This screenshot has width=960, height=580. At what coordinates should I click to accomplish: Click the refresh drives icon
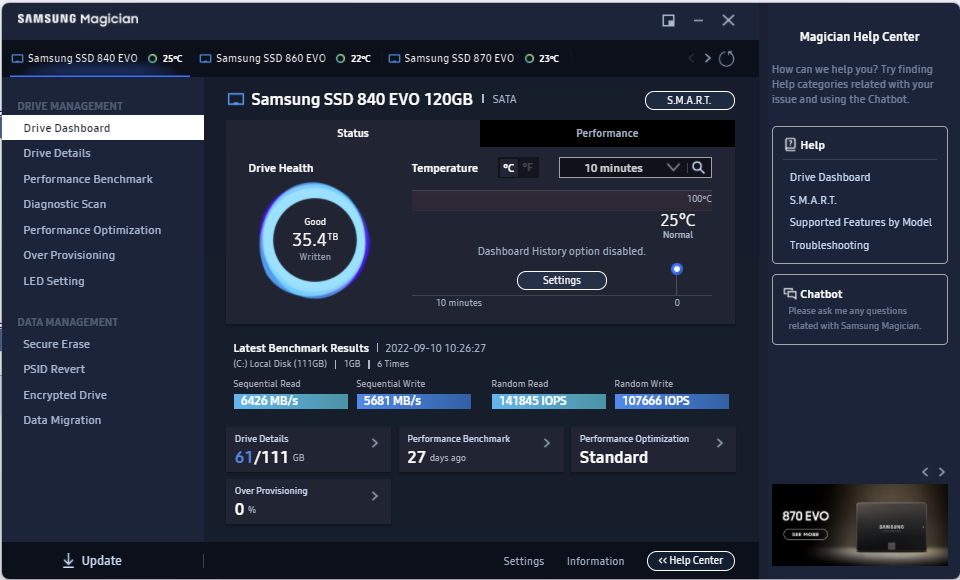[726, 59]
